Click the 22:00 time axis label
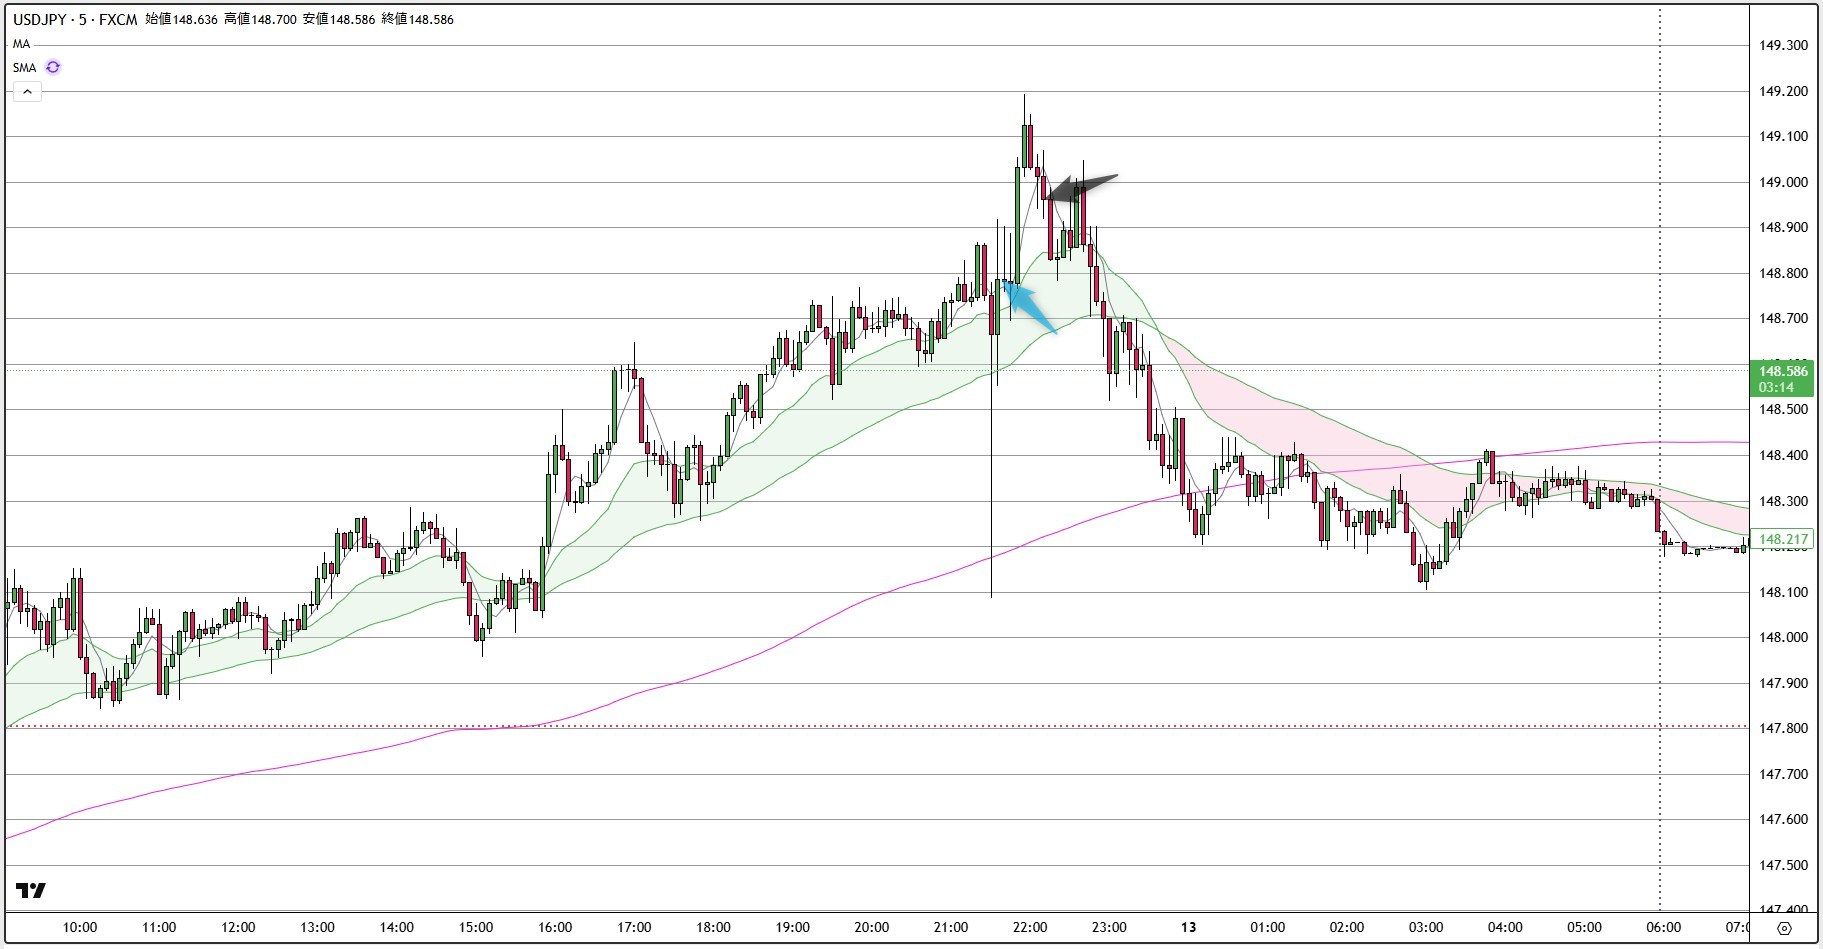1823x949 pixels. [x=1030, y=927]
